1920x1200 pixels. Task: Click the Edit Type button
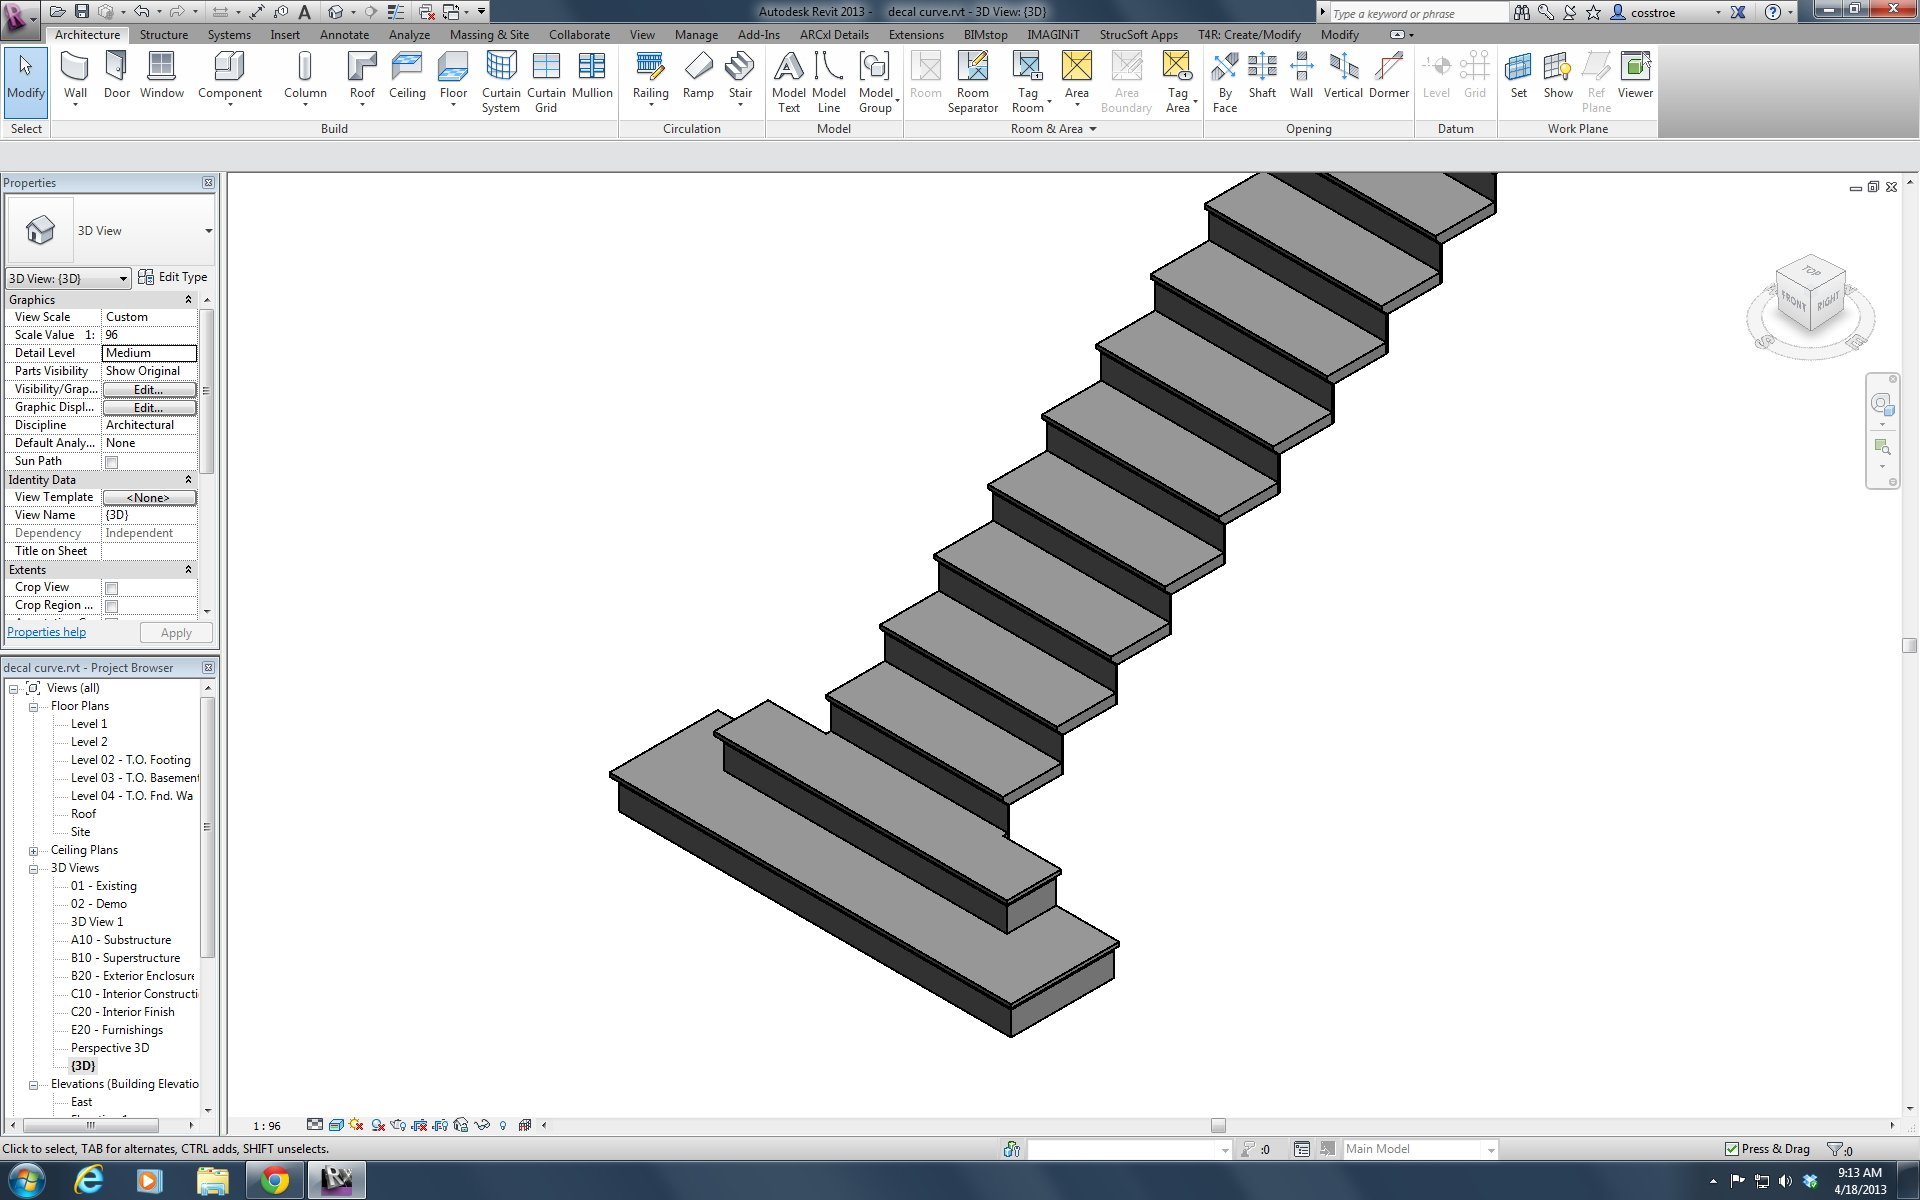tap(173, 277)
